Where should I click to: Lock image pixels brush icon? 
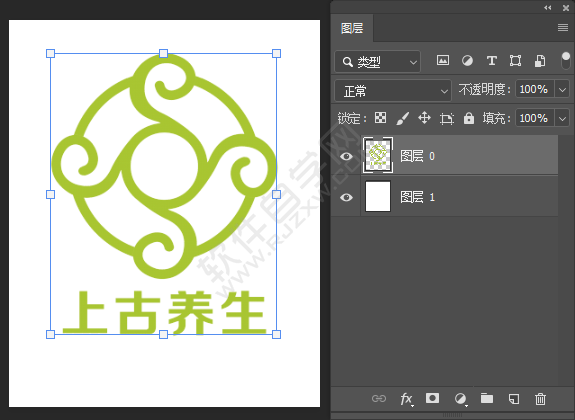click(402, 118)
